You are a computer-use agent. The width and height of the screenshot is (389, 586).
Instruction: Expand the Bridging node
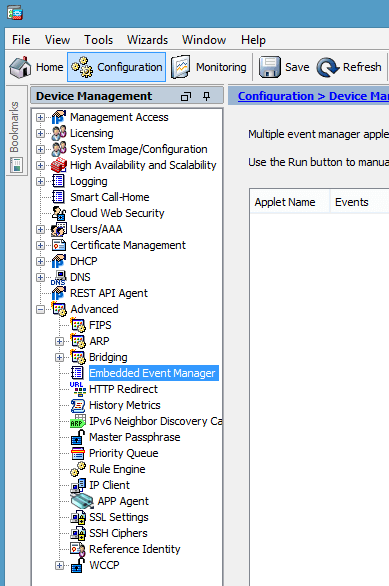point(59,357)
